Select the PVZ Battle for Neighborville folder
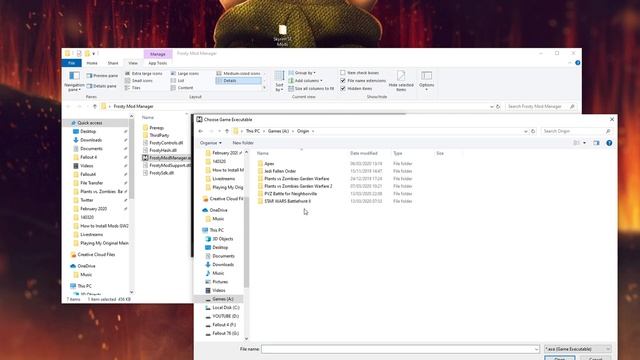The height and width of the screenshot is (360, 640). 290,193
